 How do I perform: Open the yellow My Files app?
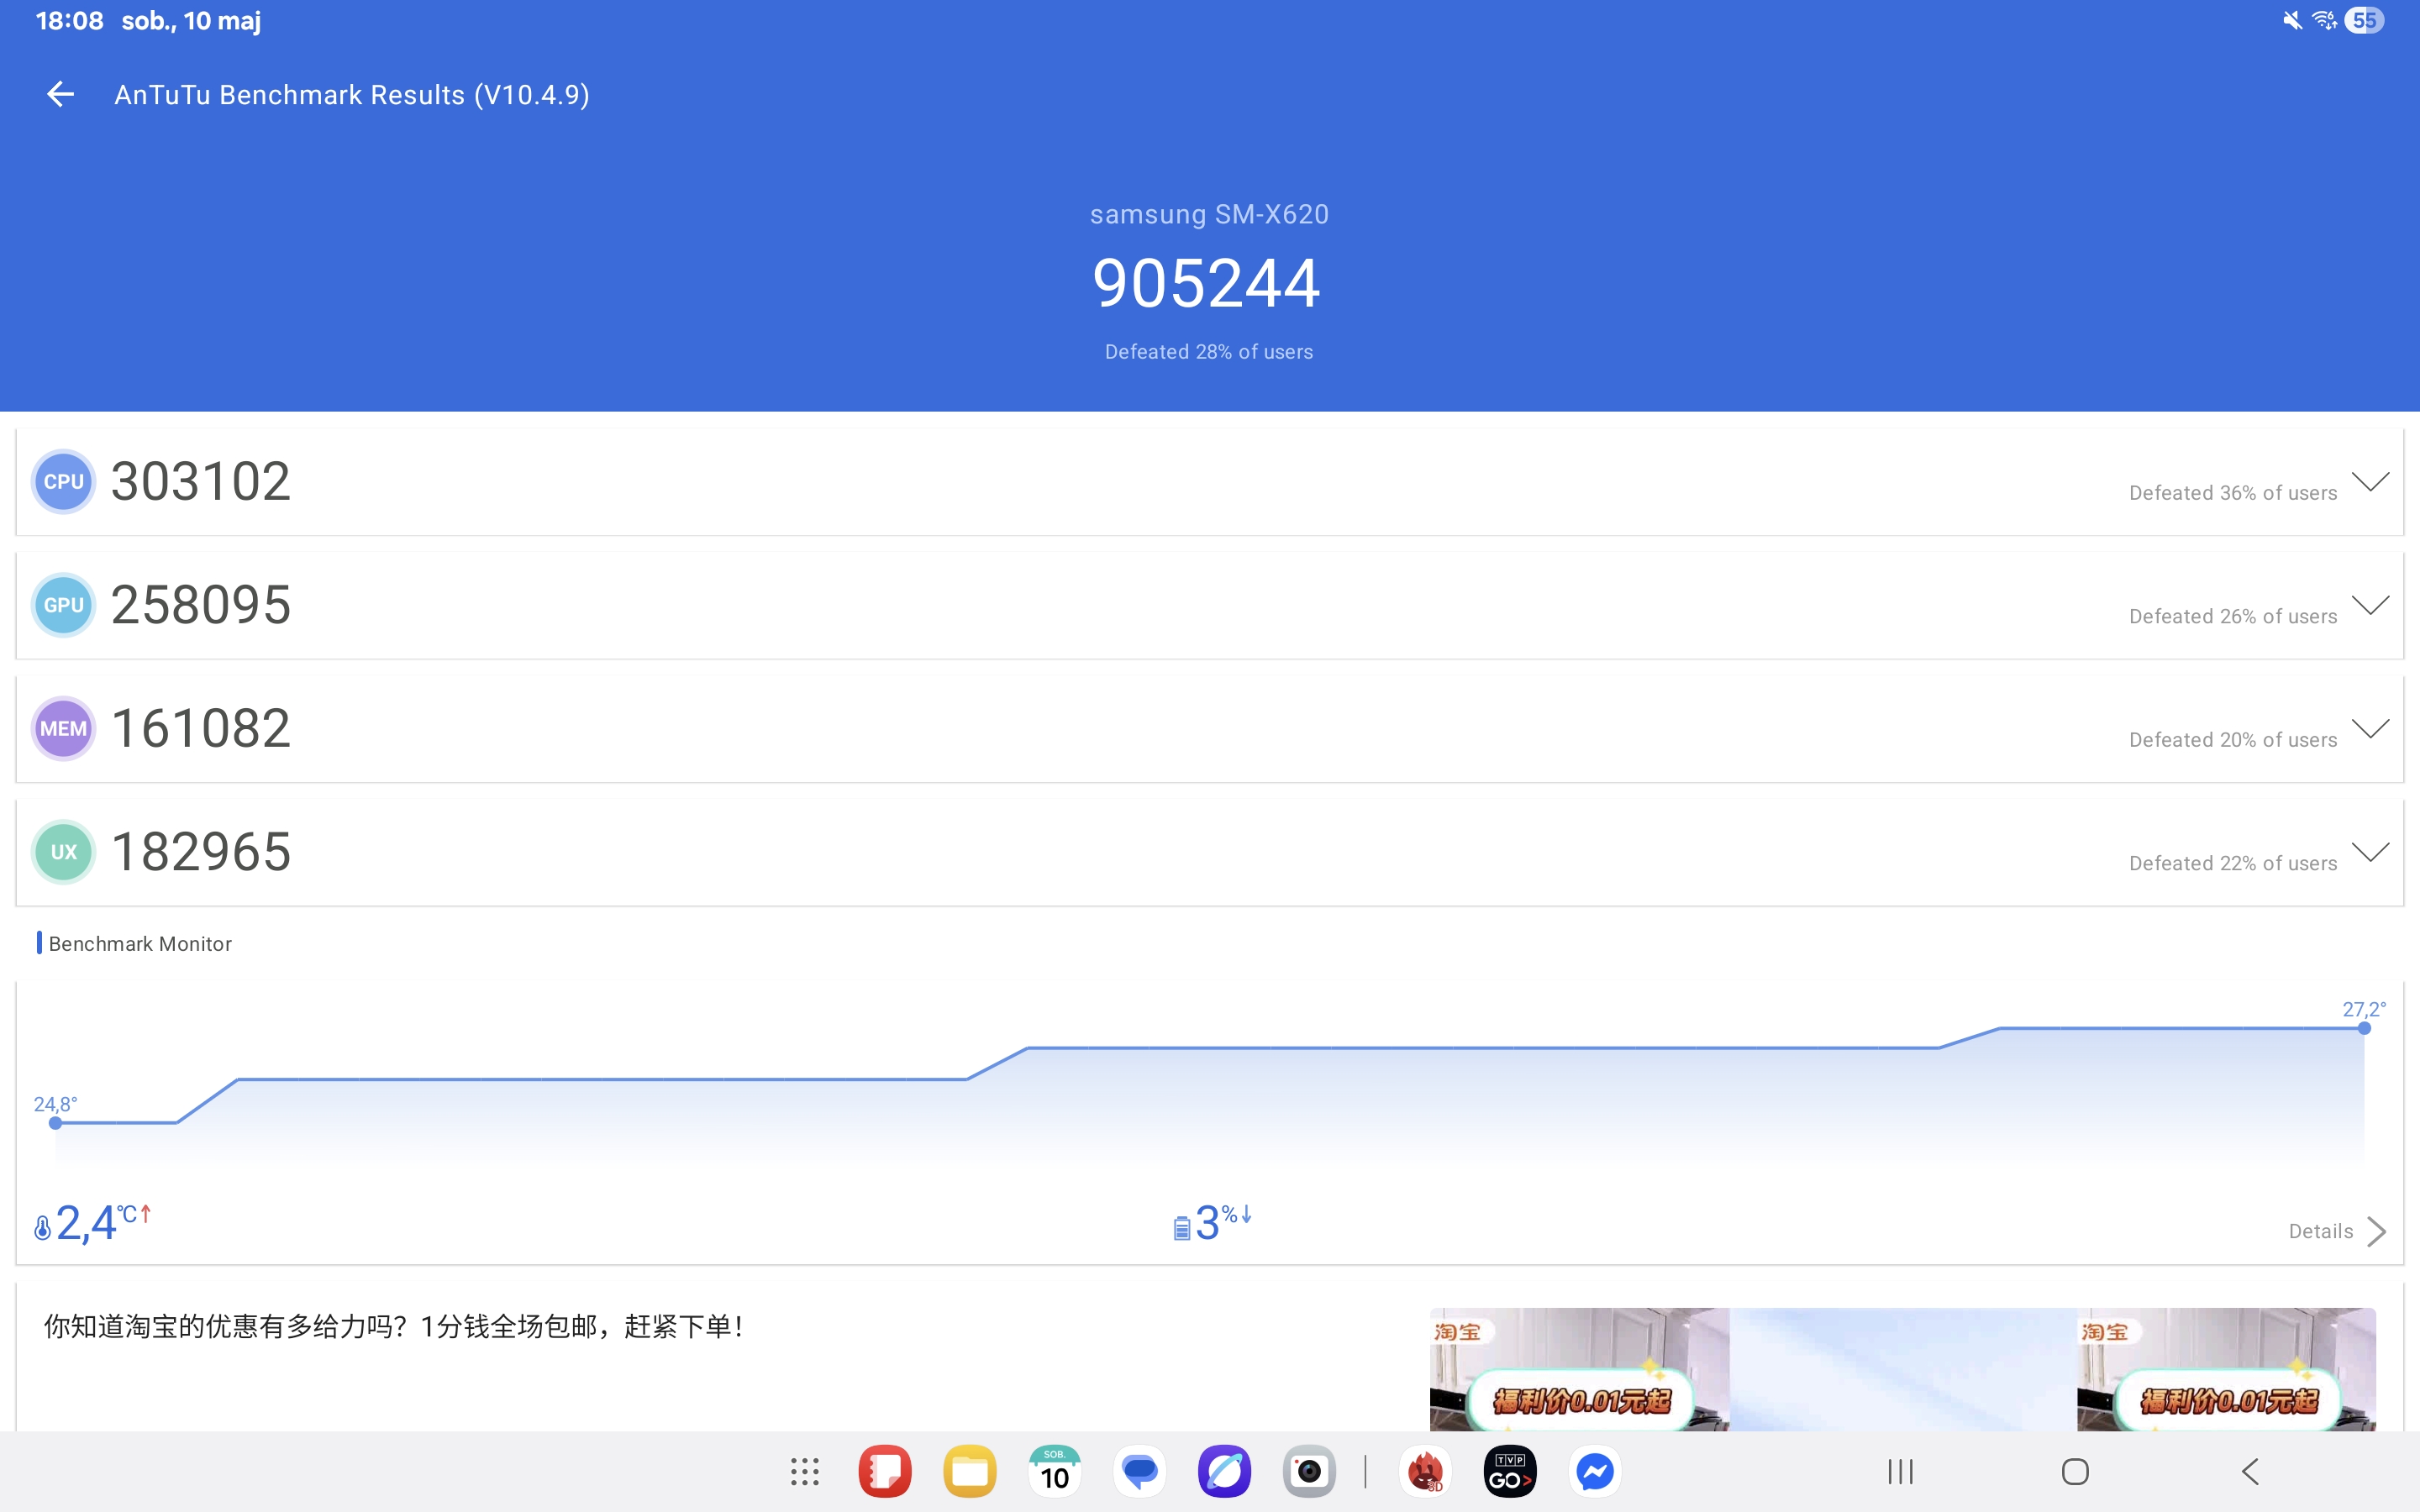(x=970, y=1471)
